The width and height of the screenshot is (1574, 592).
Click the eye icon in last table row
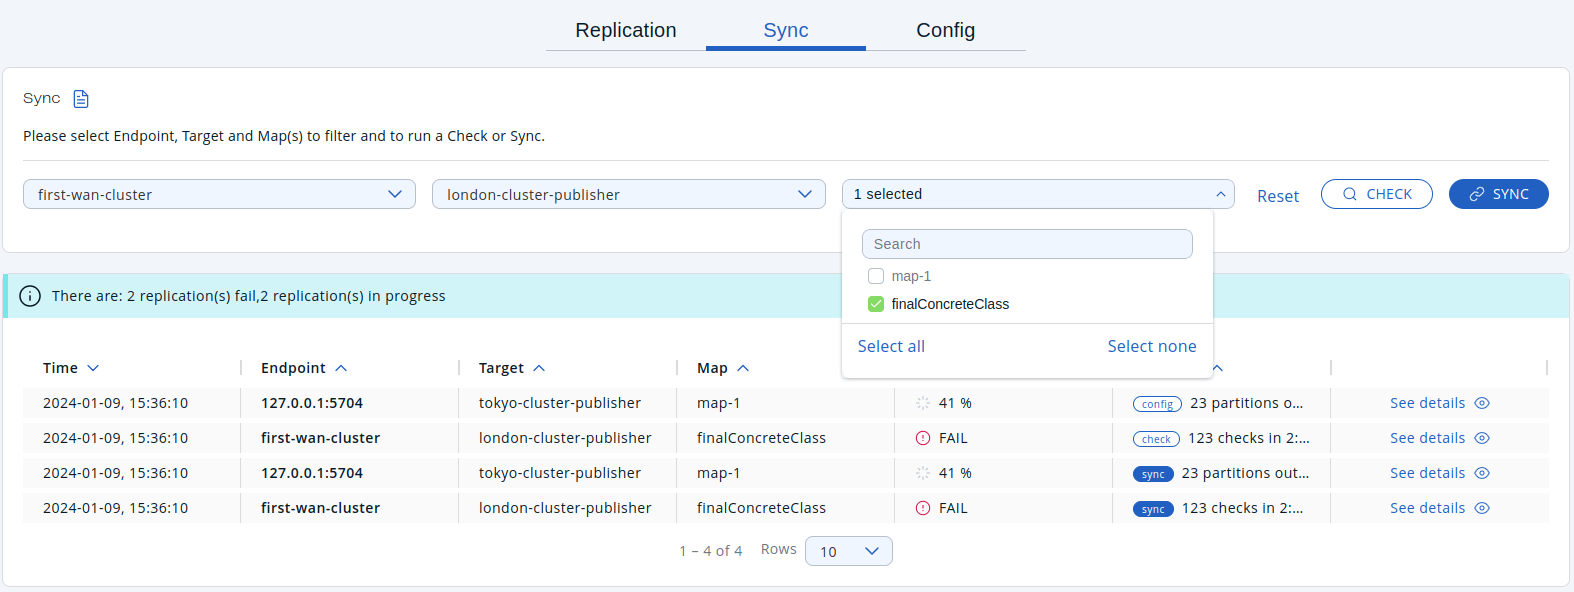pyautogui.click(x=1482, y=508)
